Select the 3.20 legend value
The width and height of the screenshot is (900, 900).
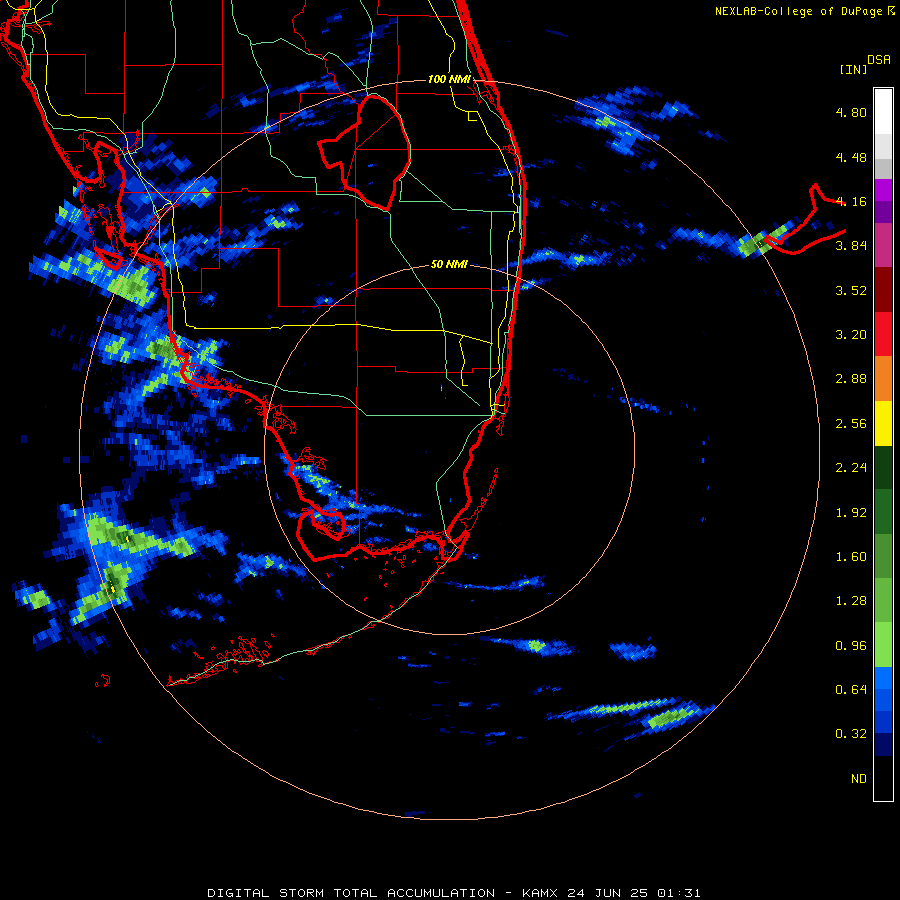point(851,335)
